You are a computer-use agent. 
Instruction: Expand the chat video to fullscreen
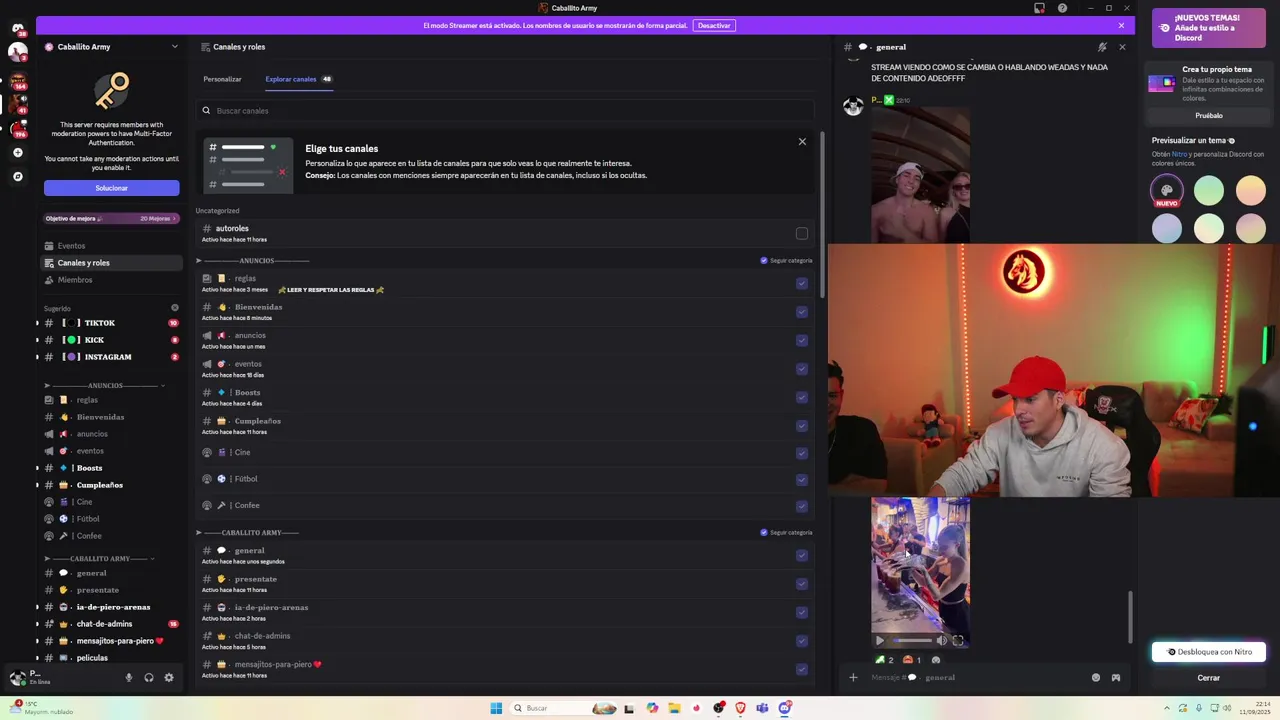[x=958, y=640]
